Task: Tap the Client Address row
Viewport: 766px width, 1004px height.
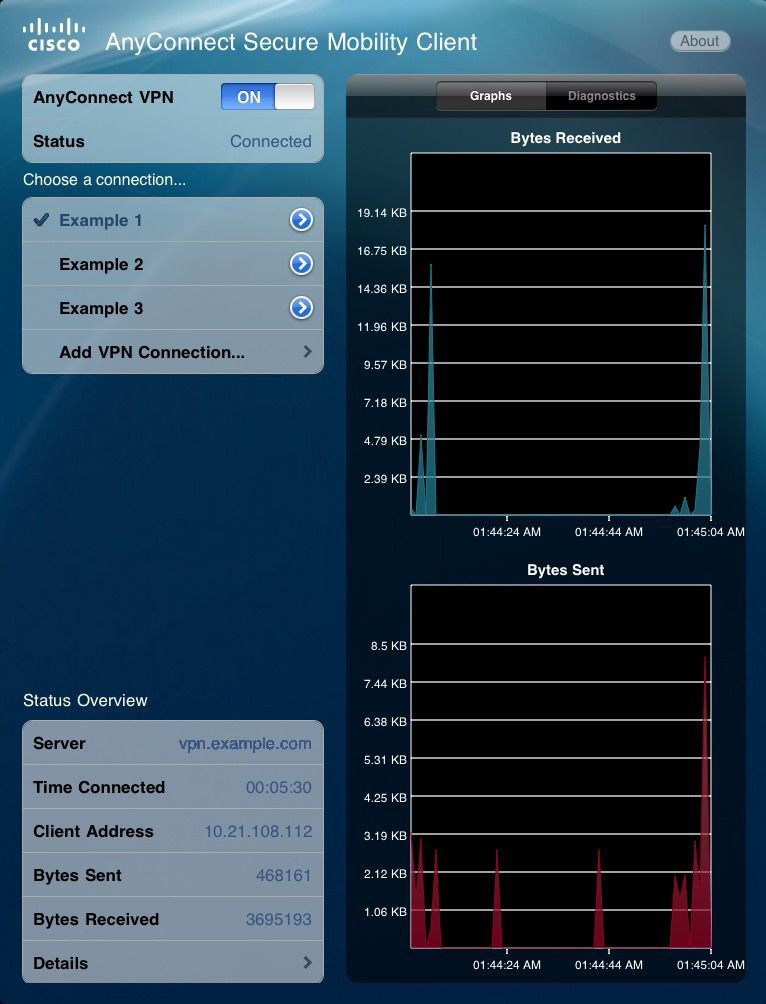Action: click(x=172, y=831)
